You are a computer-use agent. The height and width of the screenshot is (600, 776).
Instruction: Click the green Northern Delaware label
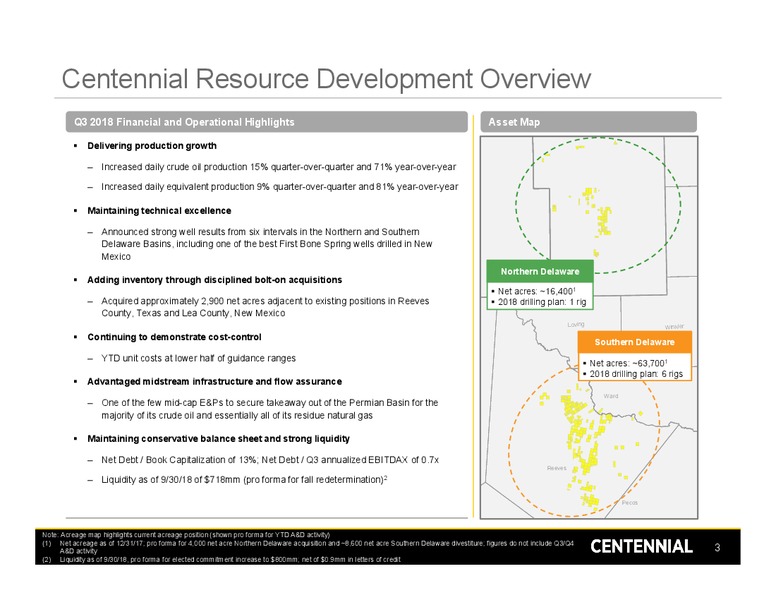point(540,271)
